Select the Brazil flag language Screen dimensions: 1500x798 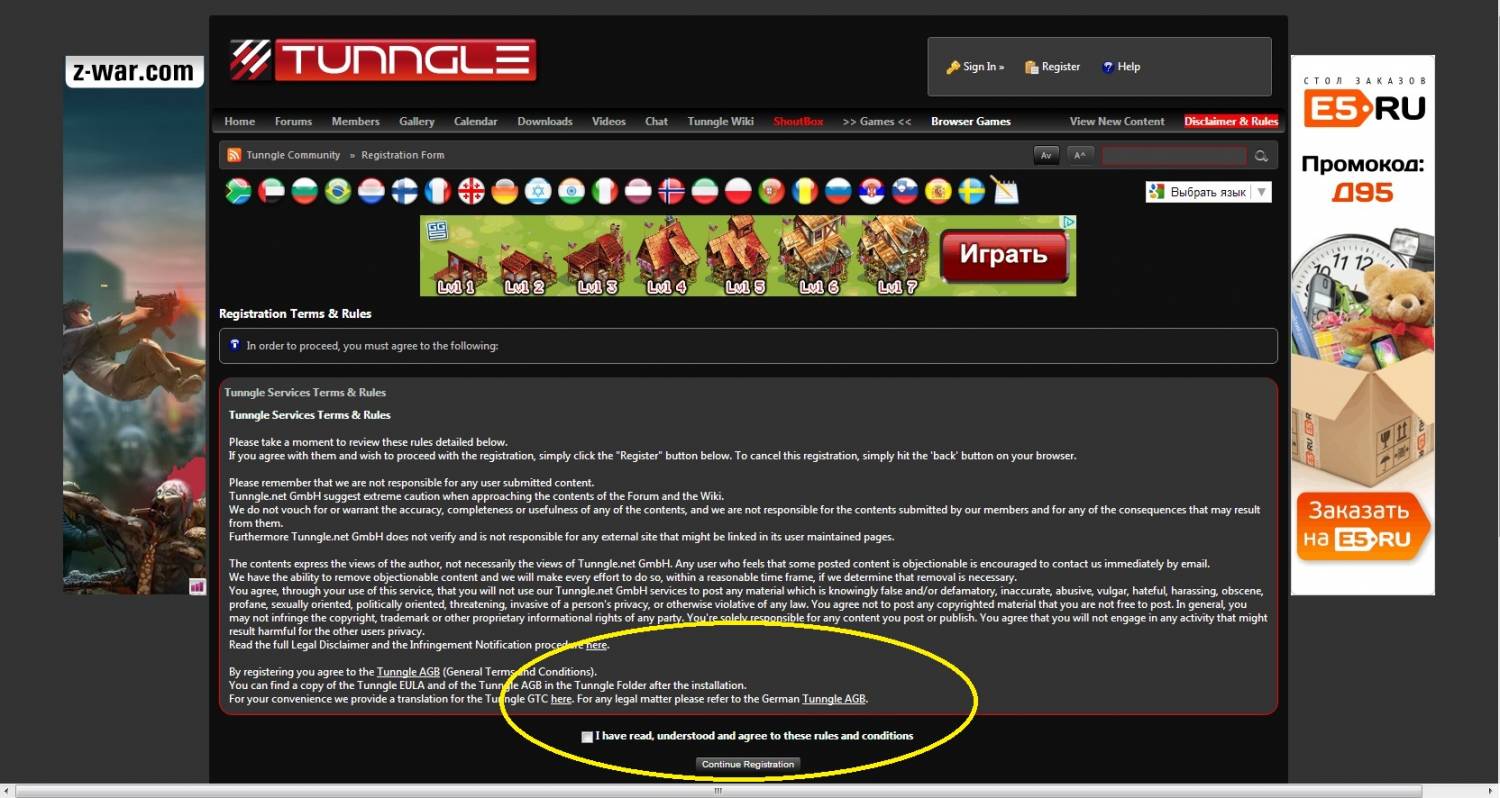click(338, 191)
